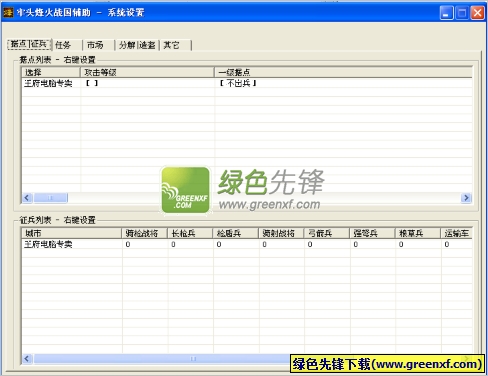This screenshot has height=376, width=488.
Task: Minimize the 系统设置 window
Action: (x=446, y=13)
